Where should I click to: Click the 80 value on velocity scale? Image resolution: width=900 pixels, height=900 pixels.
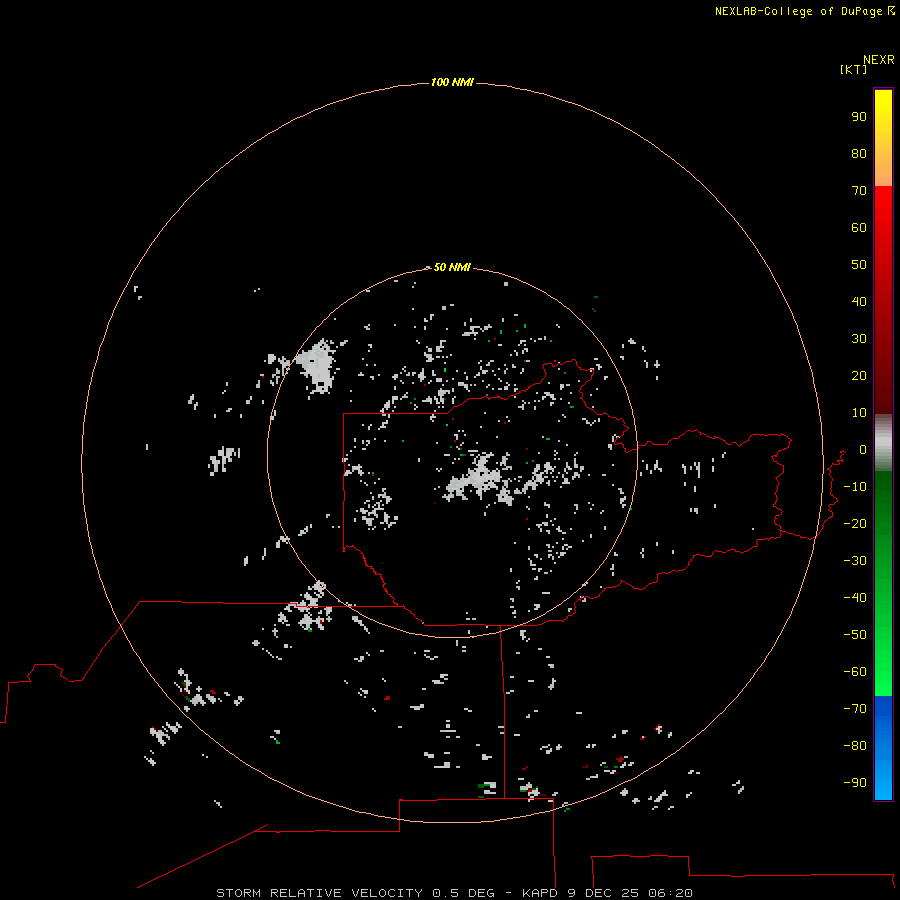point(859,153)
